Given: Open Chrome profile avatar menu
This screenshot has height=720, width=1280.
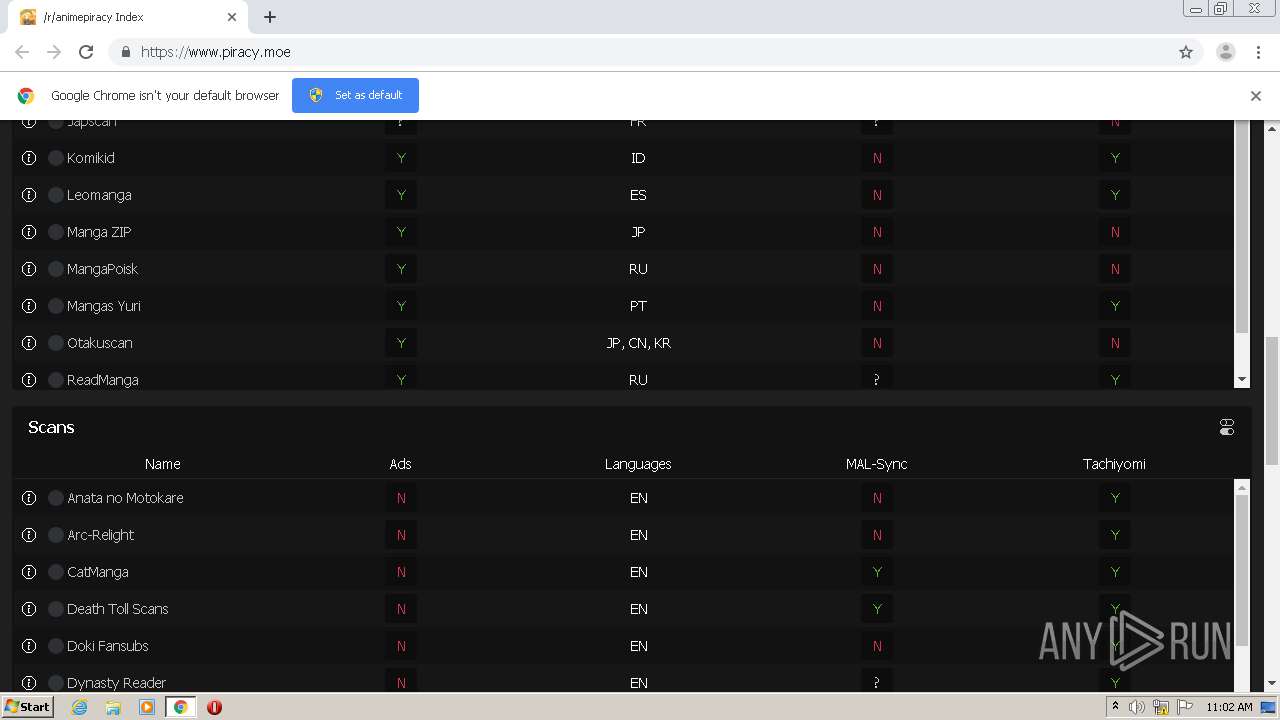Looking at the screenshot, I should [1225, 52].
